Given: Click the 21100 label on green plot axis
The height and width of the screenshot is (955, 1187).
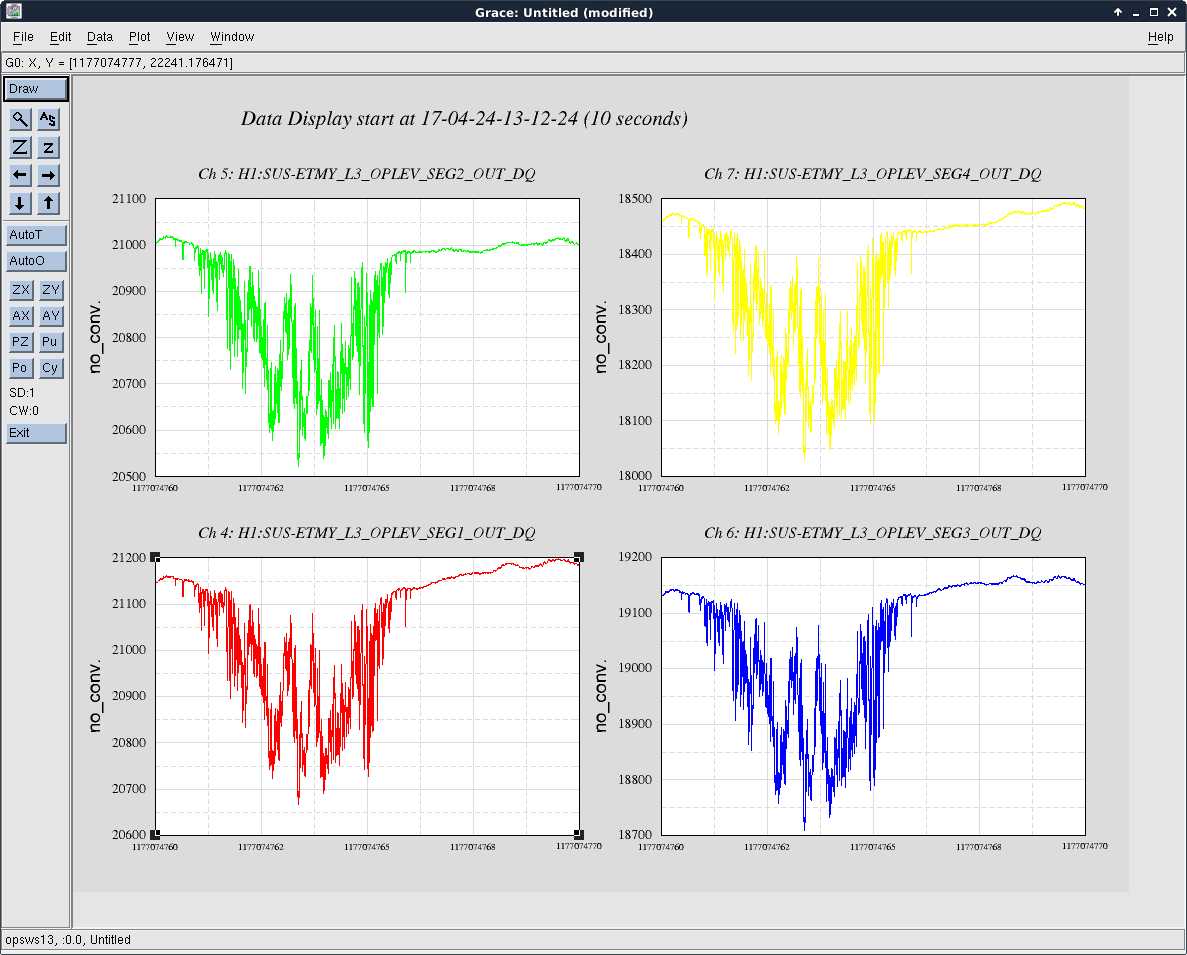Looking at the screenshot, I should pyautogui.click(x=129, y=198).
